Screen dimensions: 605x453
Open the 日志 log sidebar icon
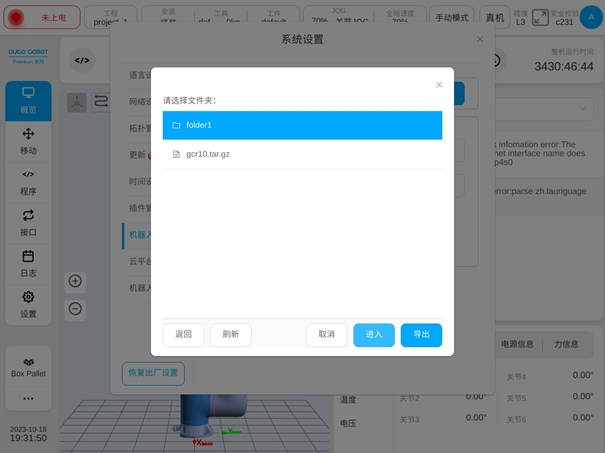pyautogui.click(x=28, y=262)
